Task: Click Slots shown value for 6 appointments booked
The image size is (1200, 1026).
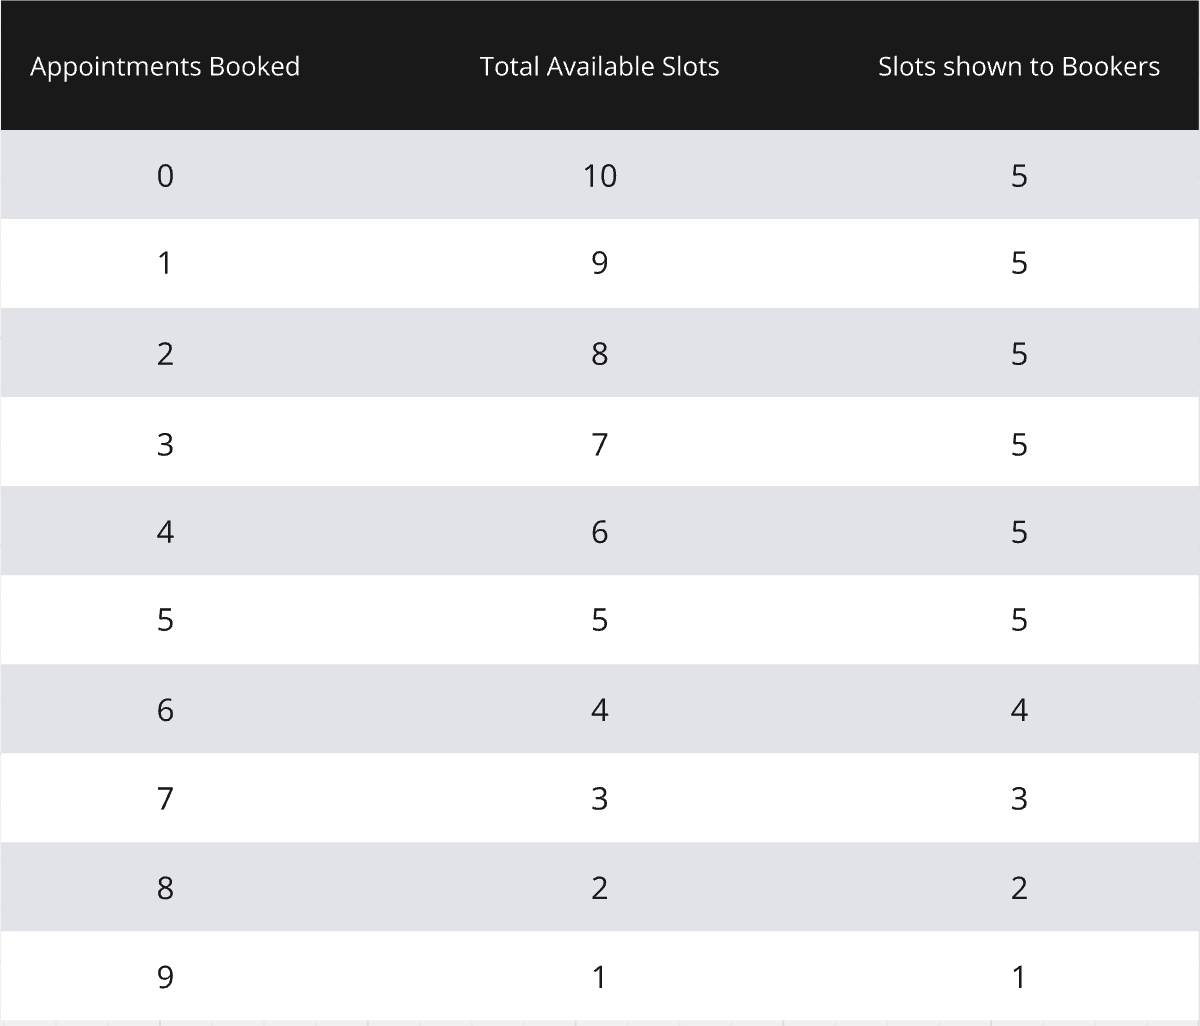Action: (1019, 709)
